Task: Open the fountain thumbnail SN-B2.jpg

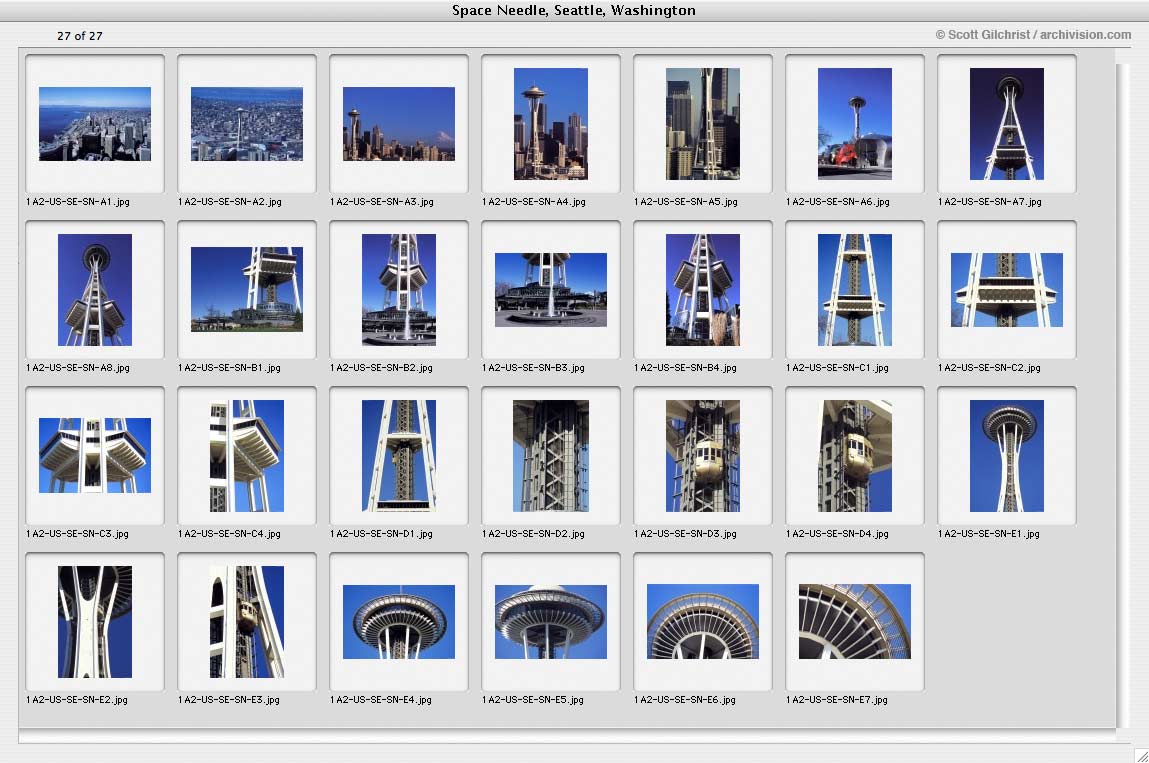Action: [399, 290]
